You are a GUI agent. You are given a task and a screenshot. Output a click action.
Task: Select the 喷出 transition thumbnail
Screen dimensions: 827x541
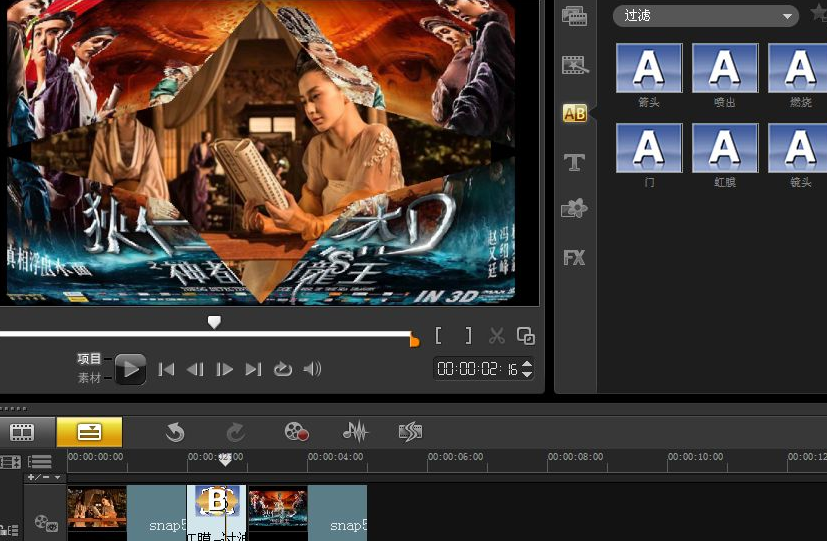725,68
